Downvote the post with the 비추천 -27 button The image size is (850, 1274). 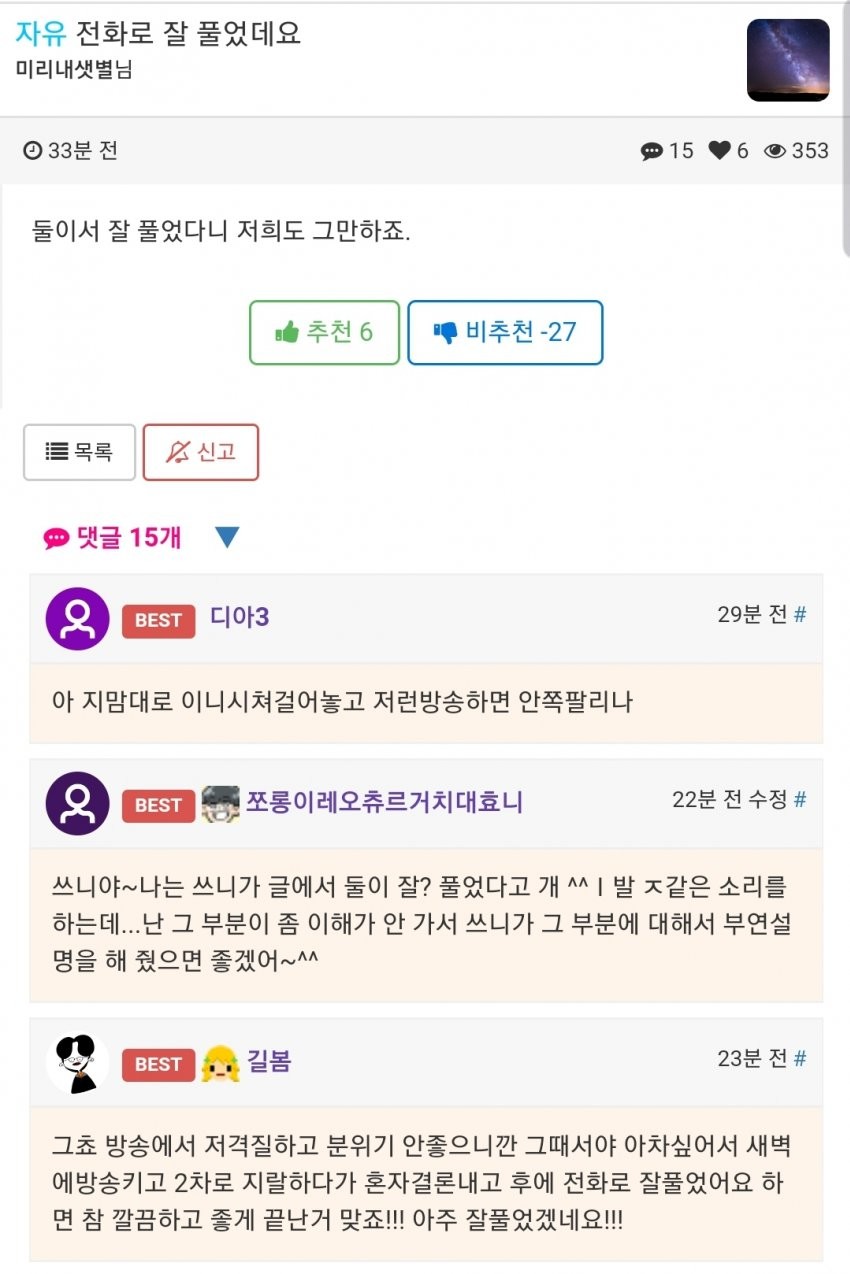[x=505, y=332]
